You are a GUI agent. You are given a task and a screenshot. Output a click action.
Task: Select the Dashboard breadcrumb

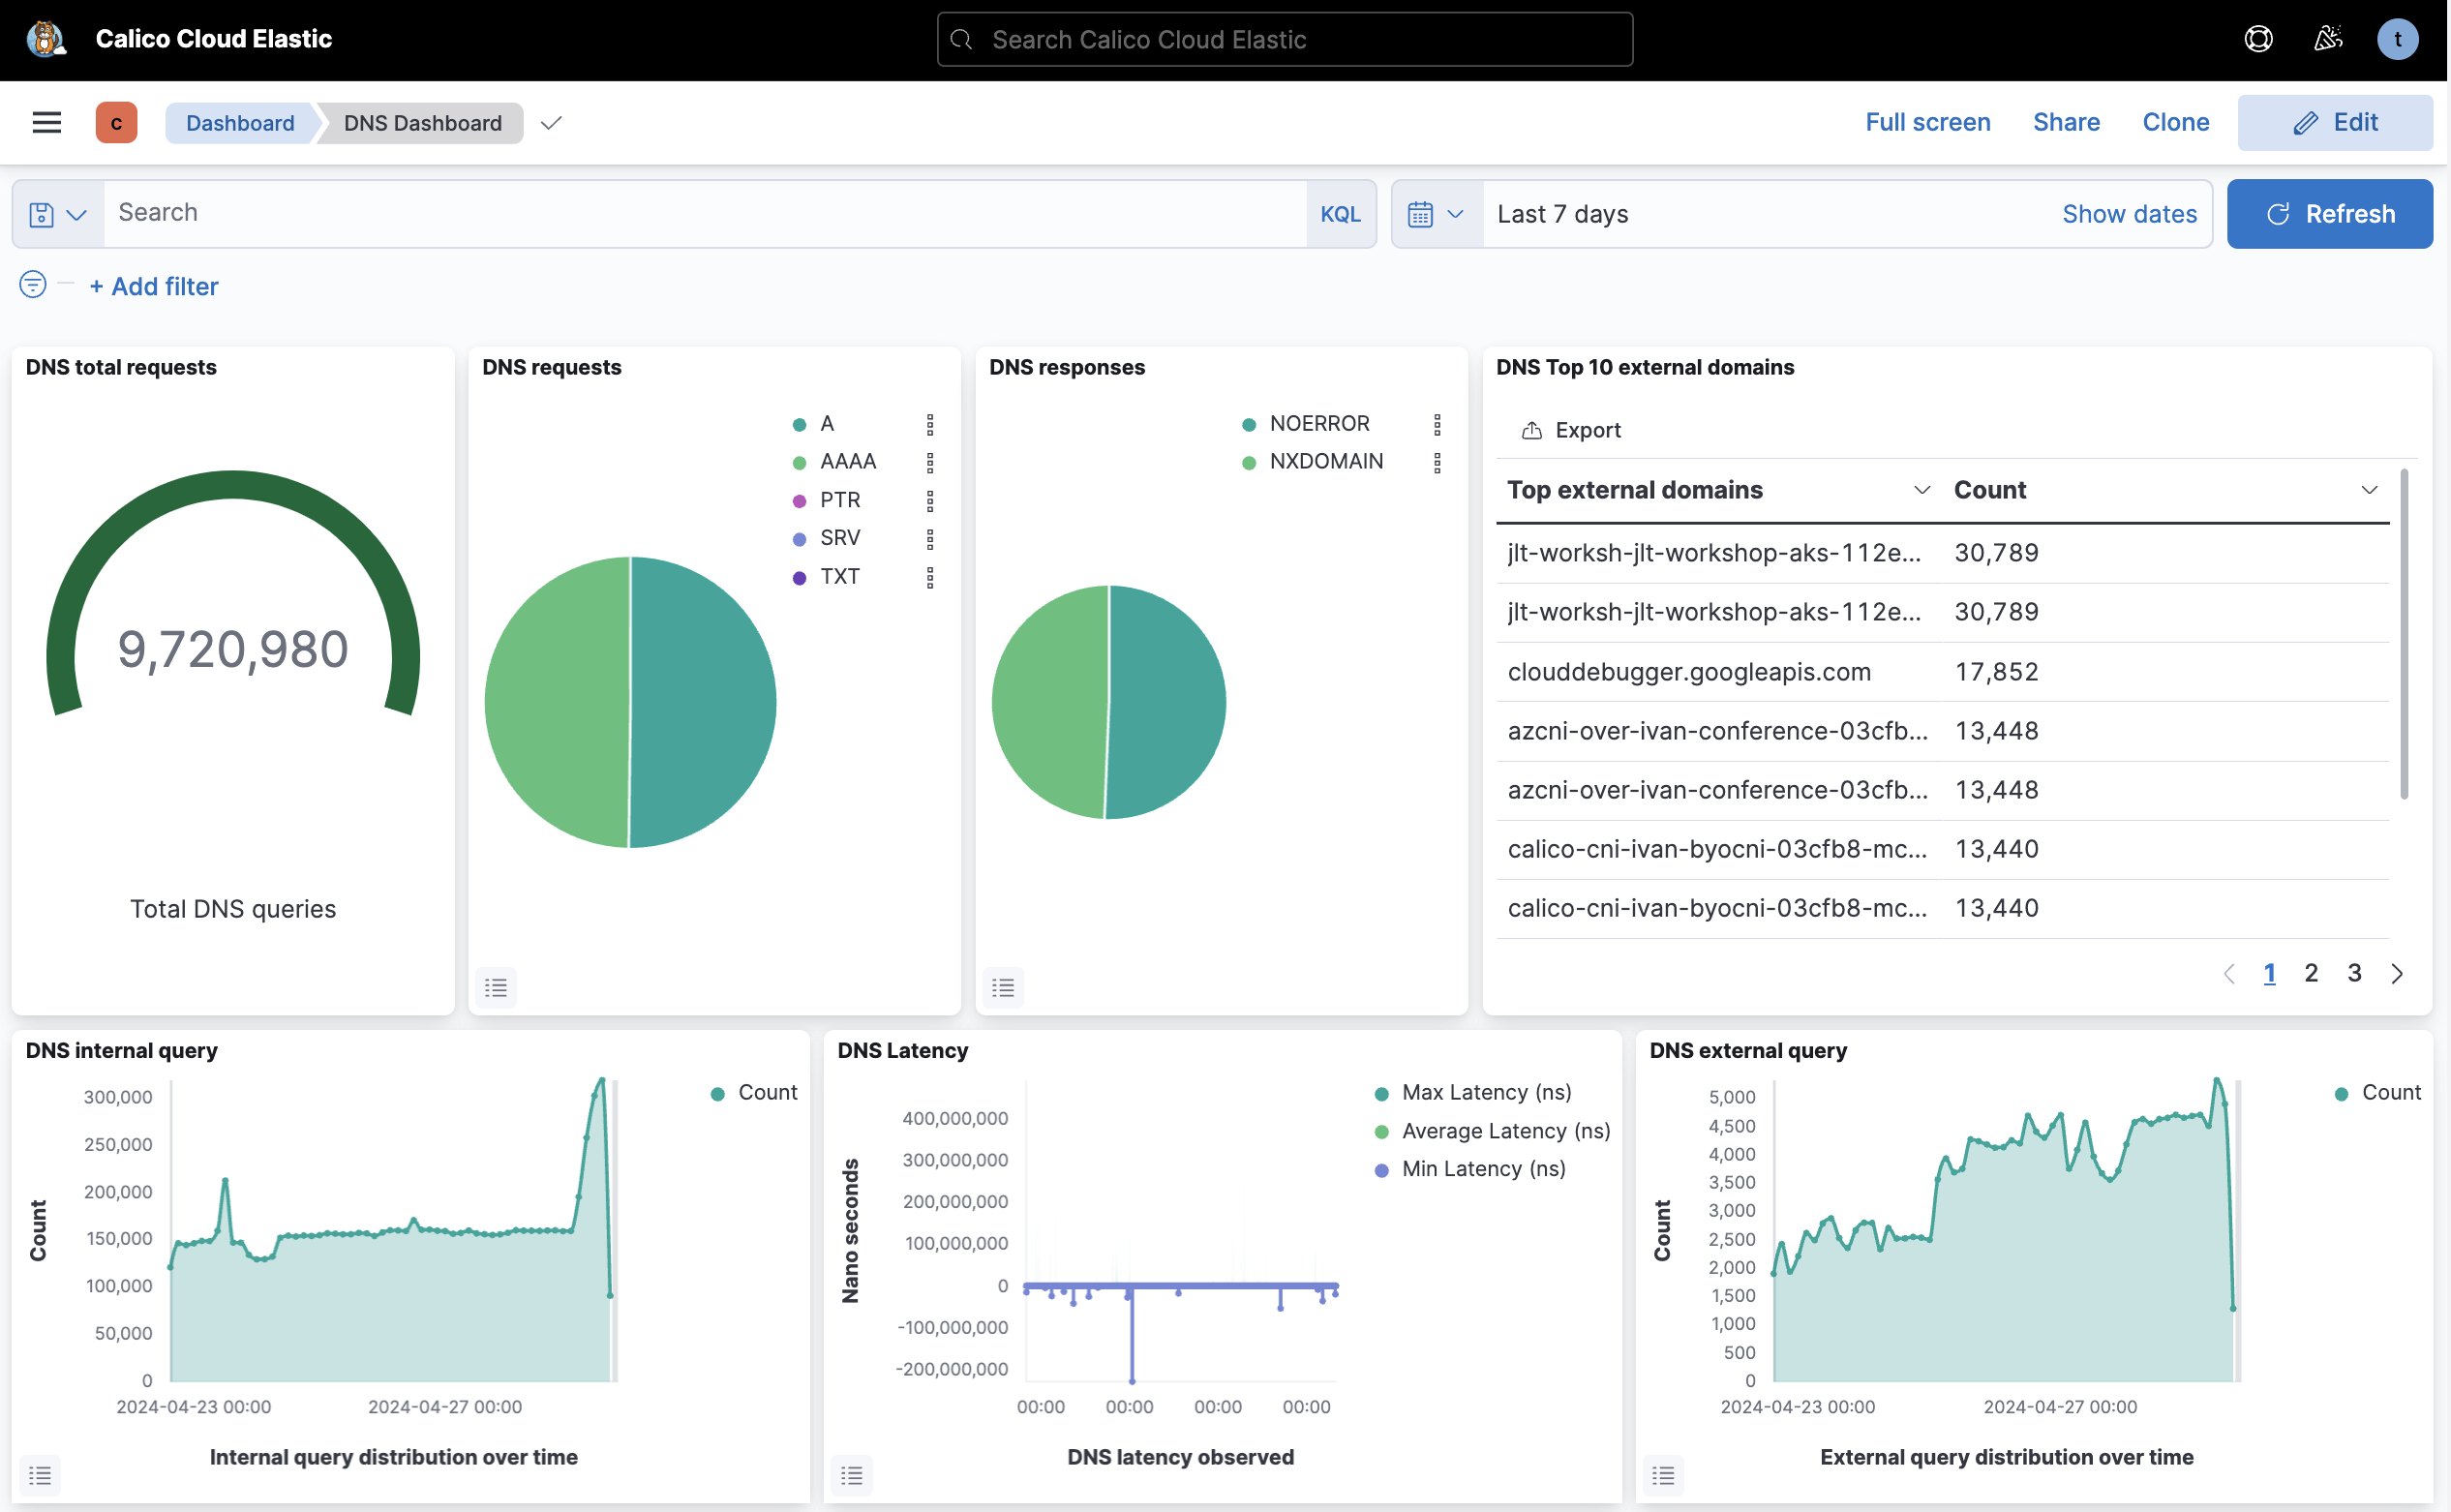[x=240, y=122]
